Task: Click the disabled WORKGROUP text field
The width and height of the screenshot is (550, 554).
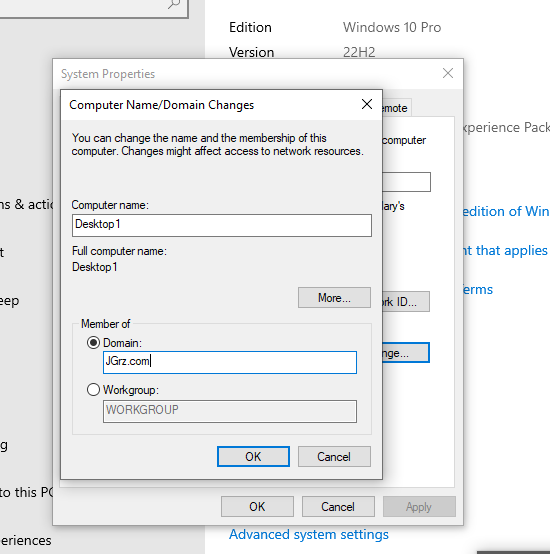Action: click(x=230, y=411)
